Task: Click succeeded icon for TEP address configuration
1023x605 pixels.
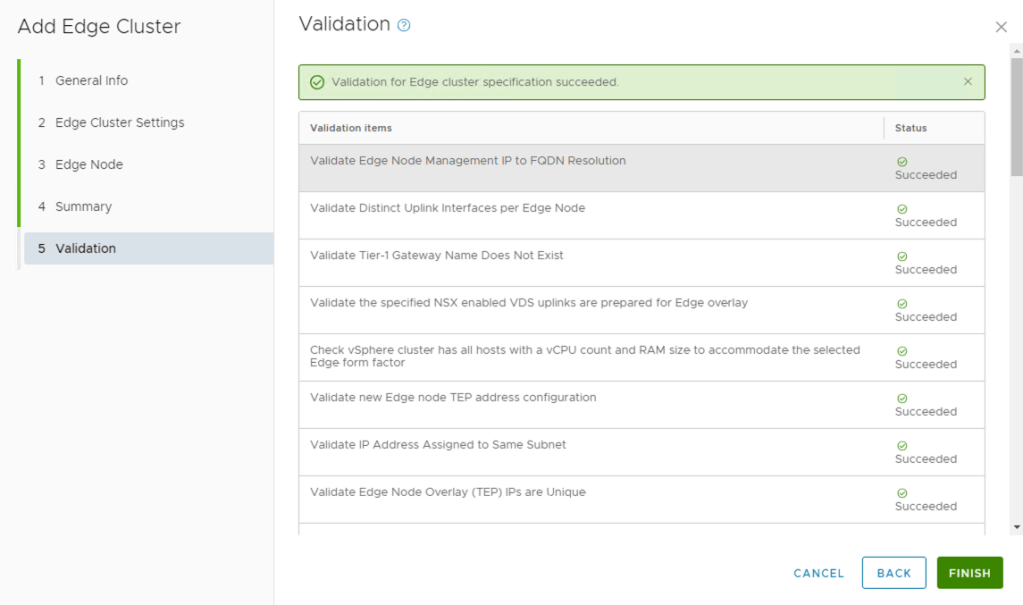Action: pos(902,398)
